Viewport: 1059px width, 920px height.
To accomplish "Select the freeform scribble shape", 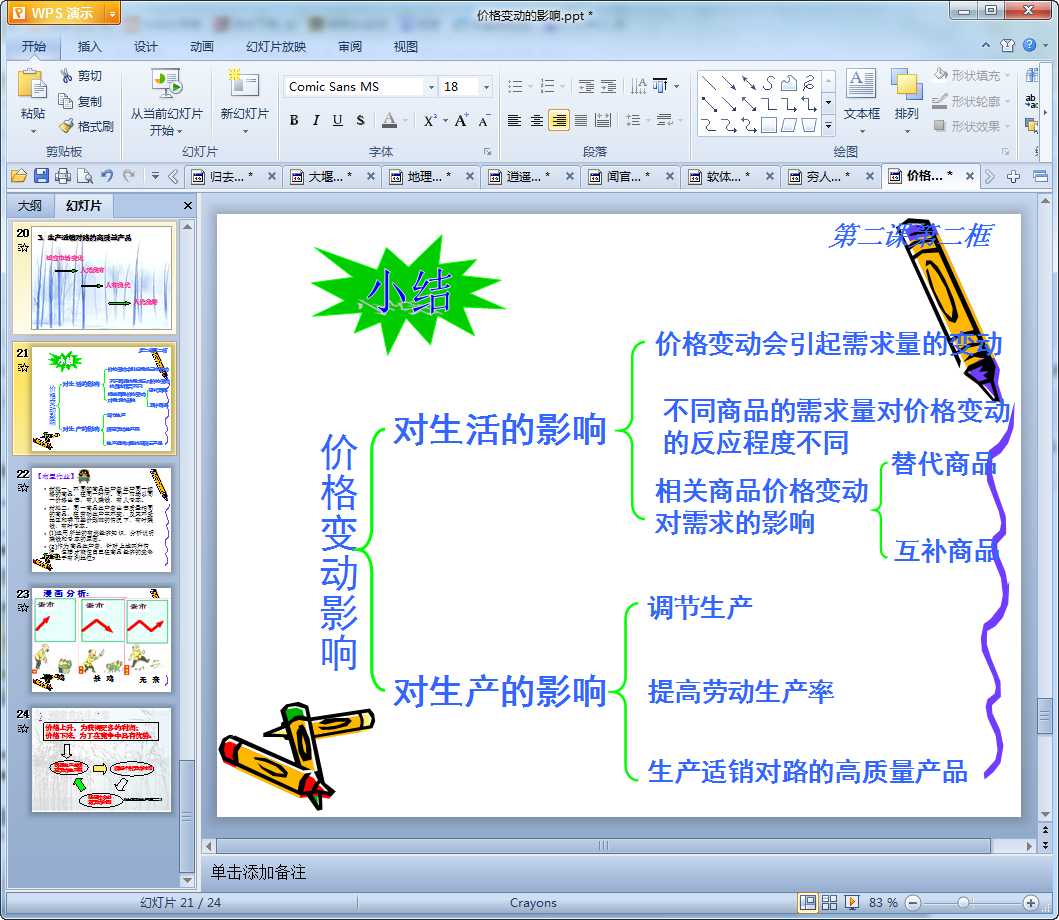I will (x=808, y=83).
